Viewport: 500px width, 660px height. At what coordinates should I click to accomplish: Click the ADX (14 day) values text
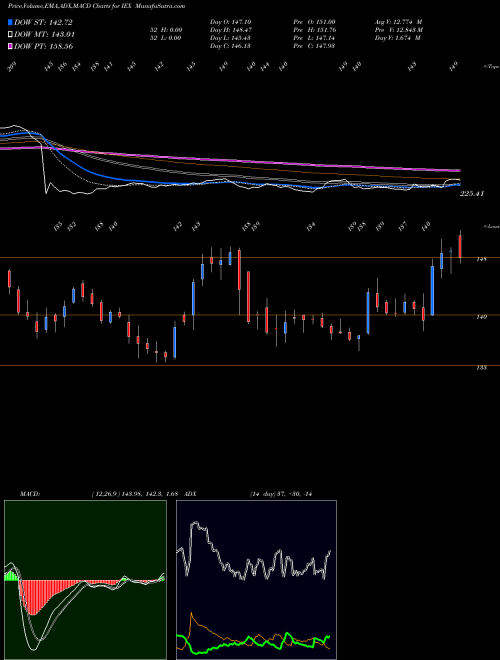point(280,493)
